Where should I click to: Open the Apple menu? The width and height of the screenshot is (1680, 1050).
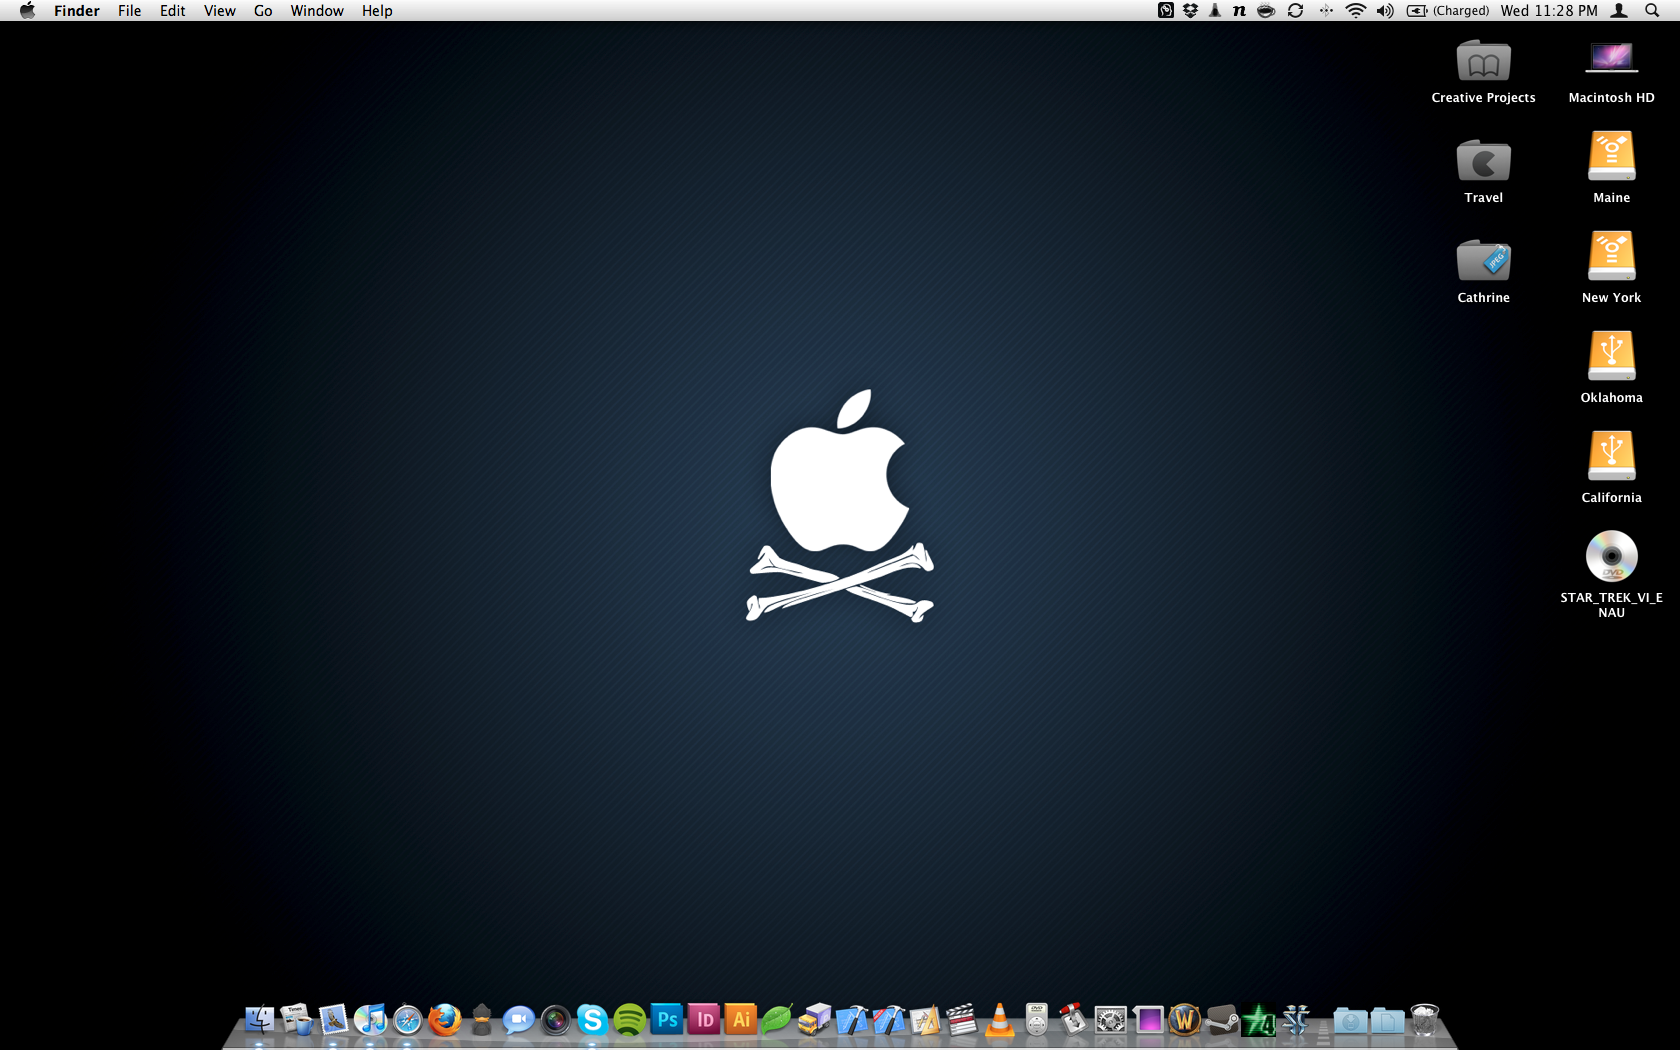(x=27, y=10)
